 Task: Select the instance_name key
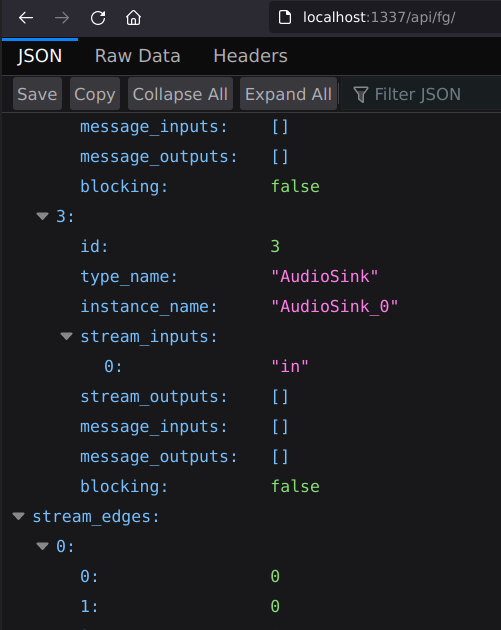click(x=149, y=307)
